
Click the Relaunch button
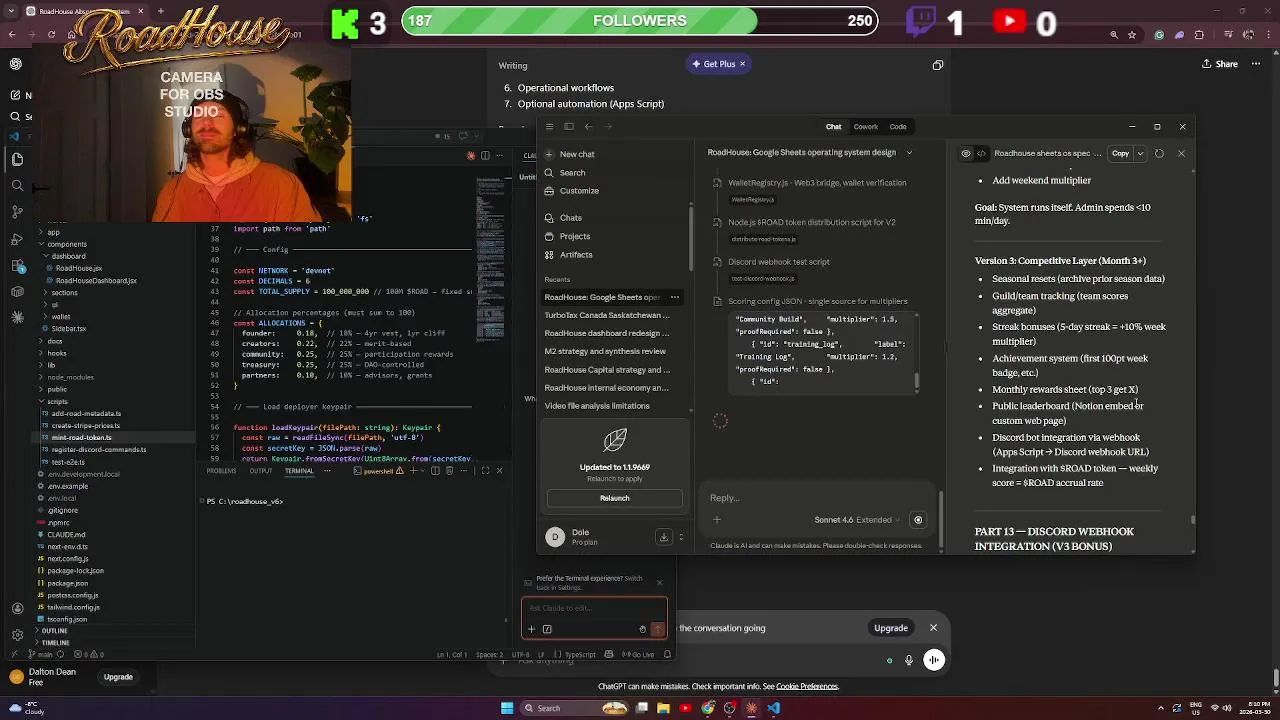click(615, 498)
